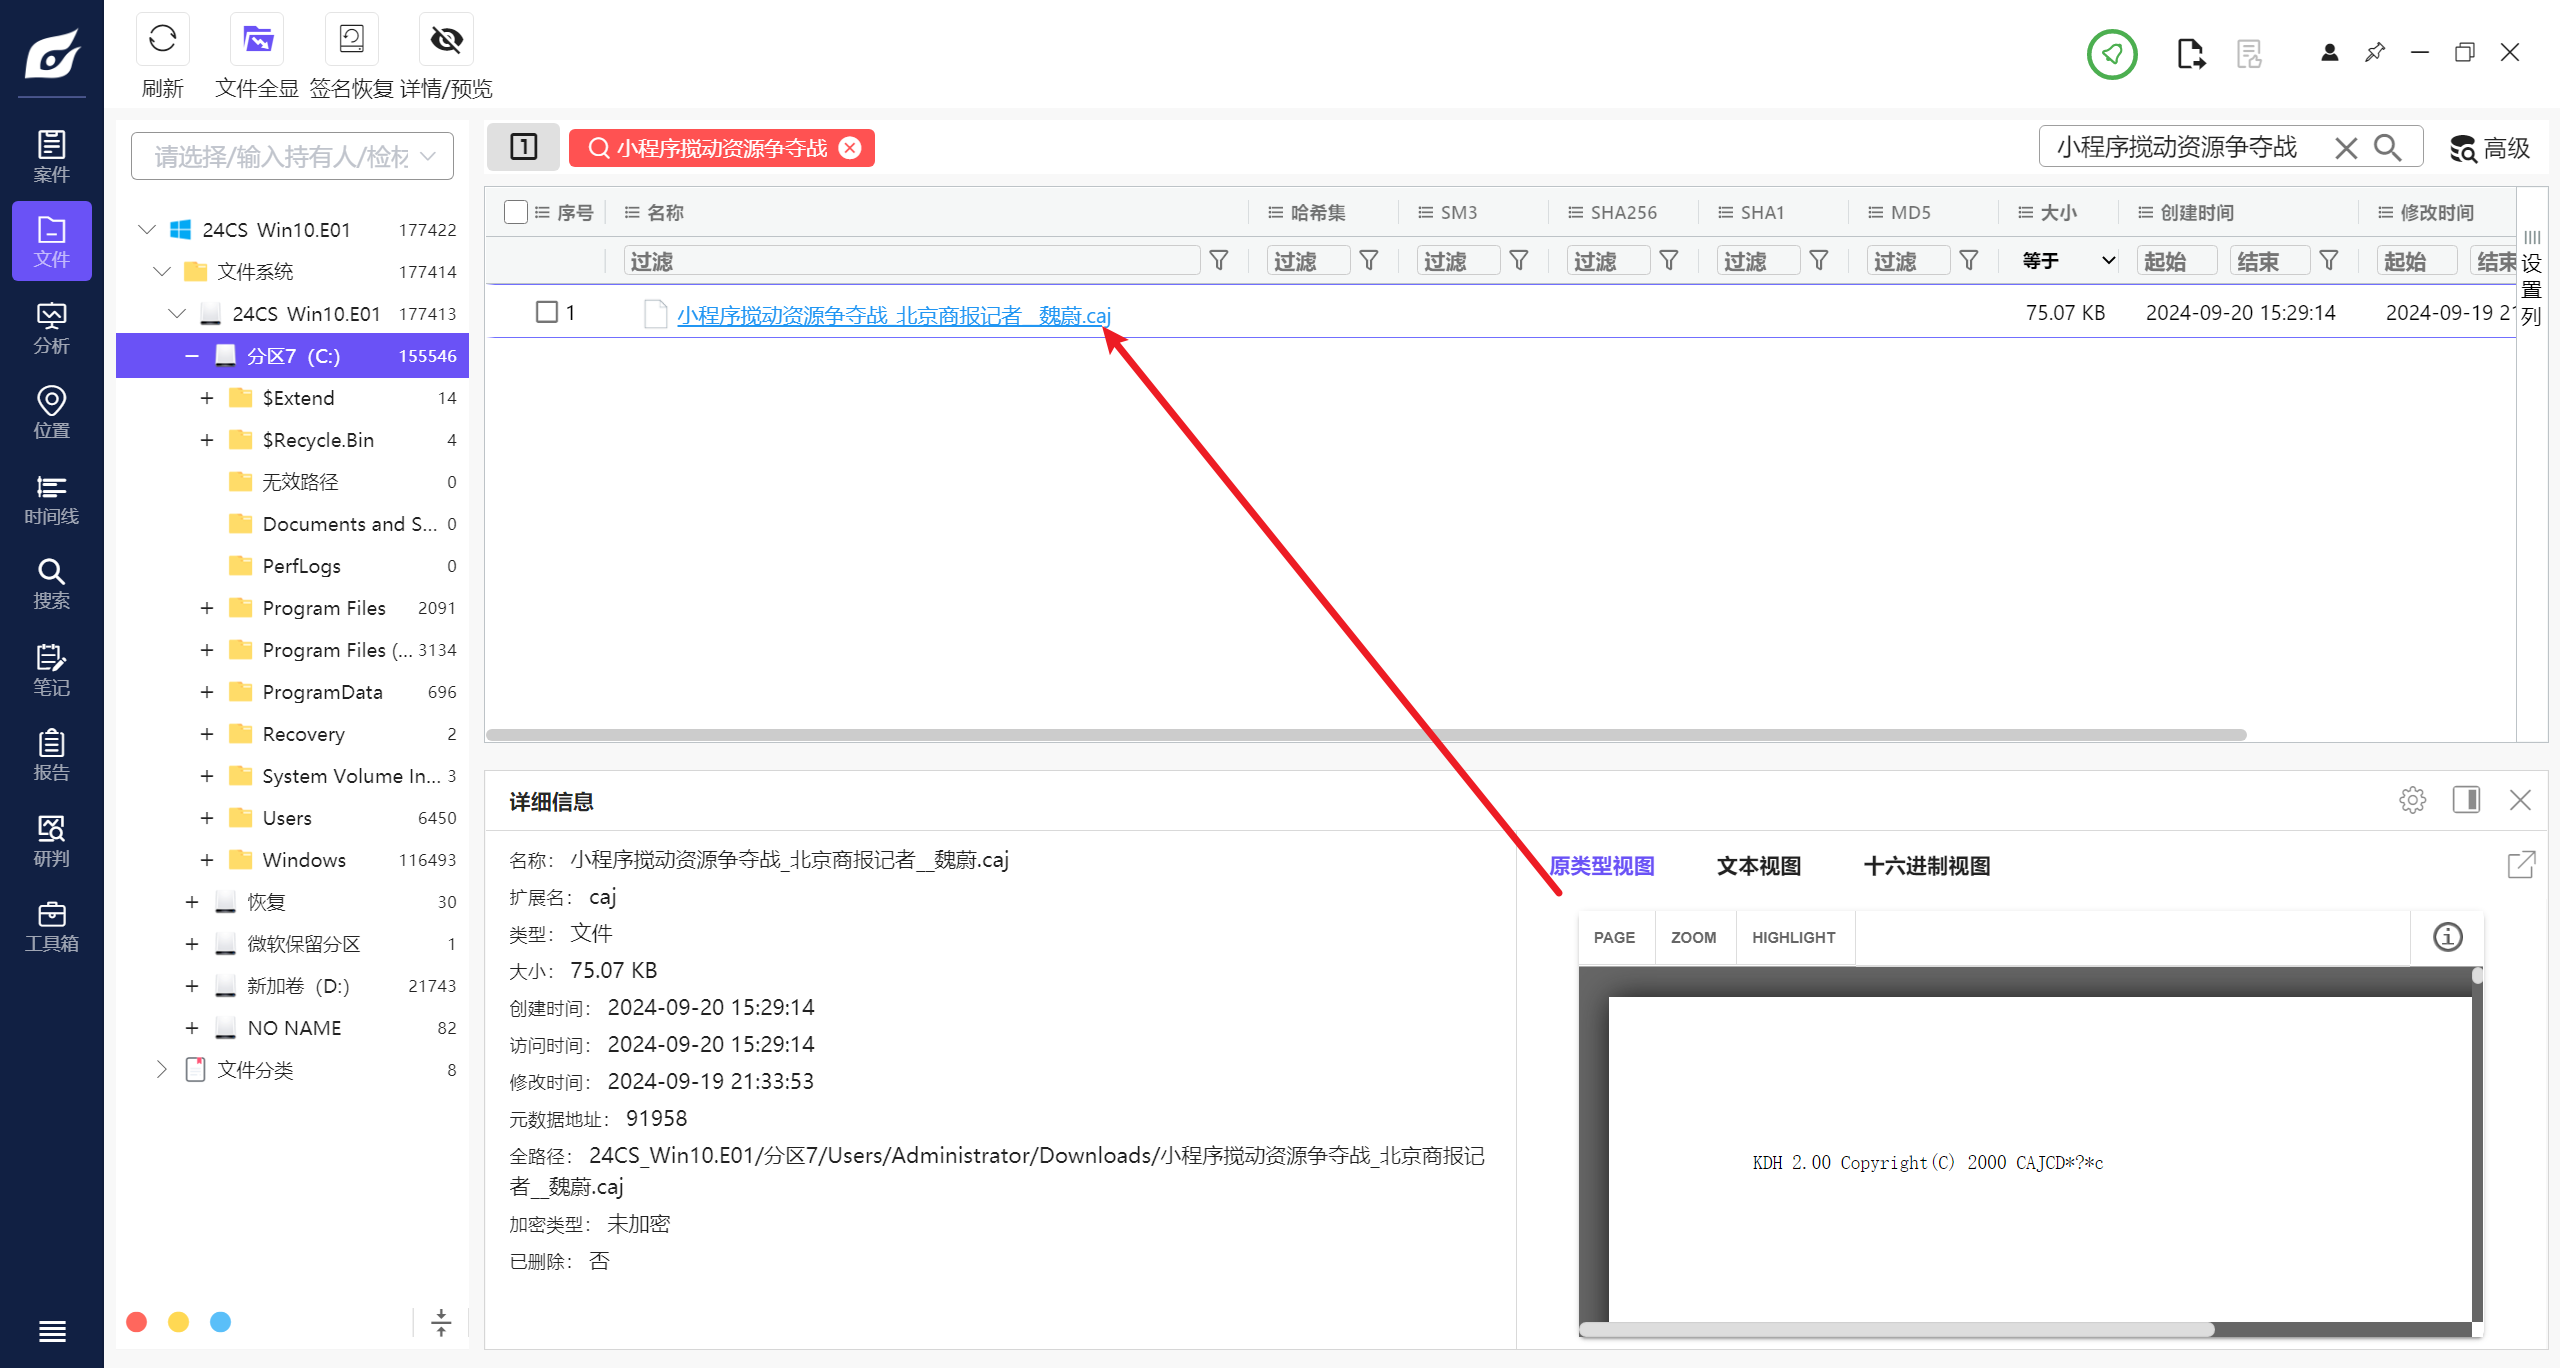
Task: Click the preview info icon
Action: coord(2447,937)
